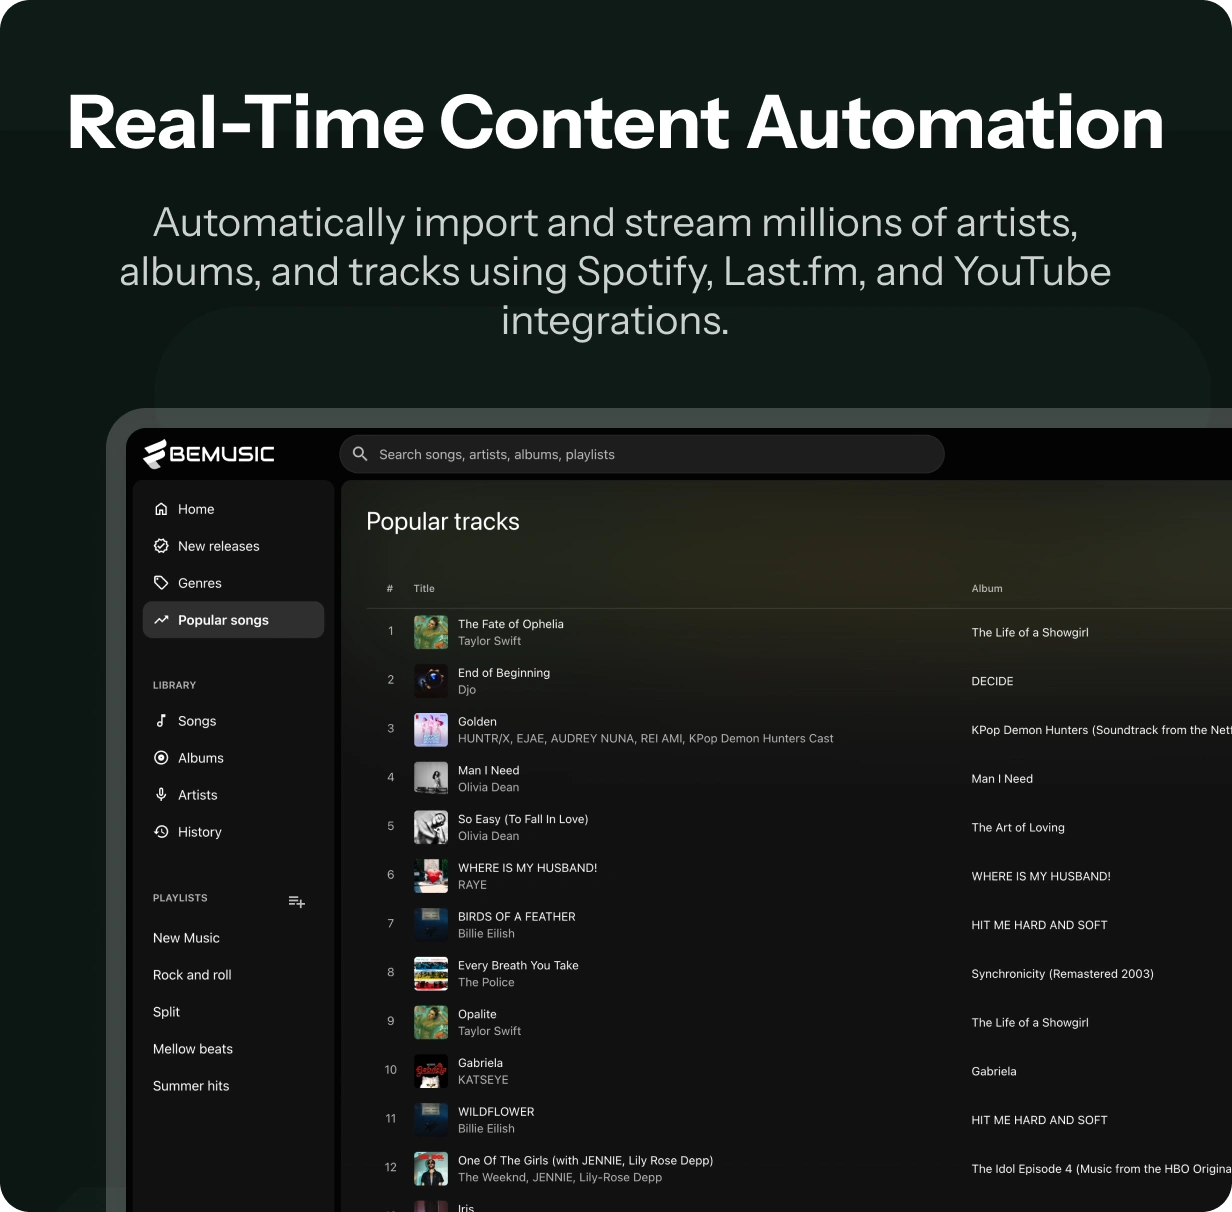The height and width of the screenshot is (1212, 1232).
Task: Click the search magnifier icon
Action: [360, 454]
